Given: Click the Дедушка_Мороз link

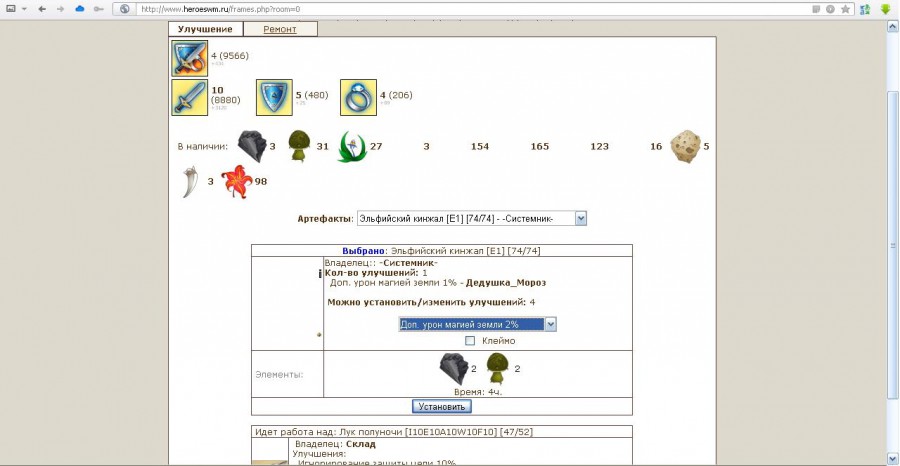Looking at the screenshot, I should coord(506,283).
